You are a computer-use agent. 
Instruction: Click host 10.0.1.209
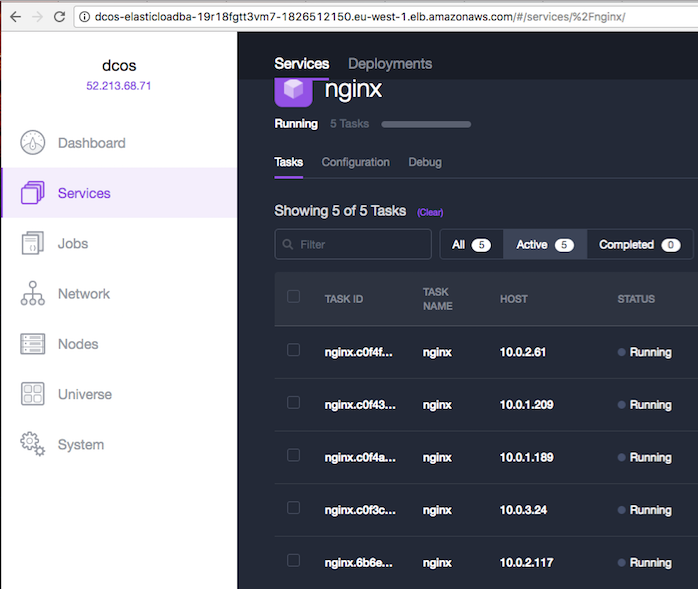527,405
